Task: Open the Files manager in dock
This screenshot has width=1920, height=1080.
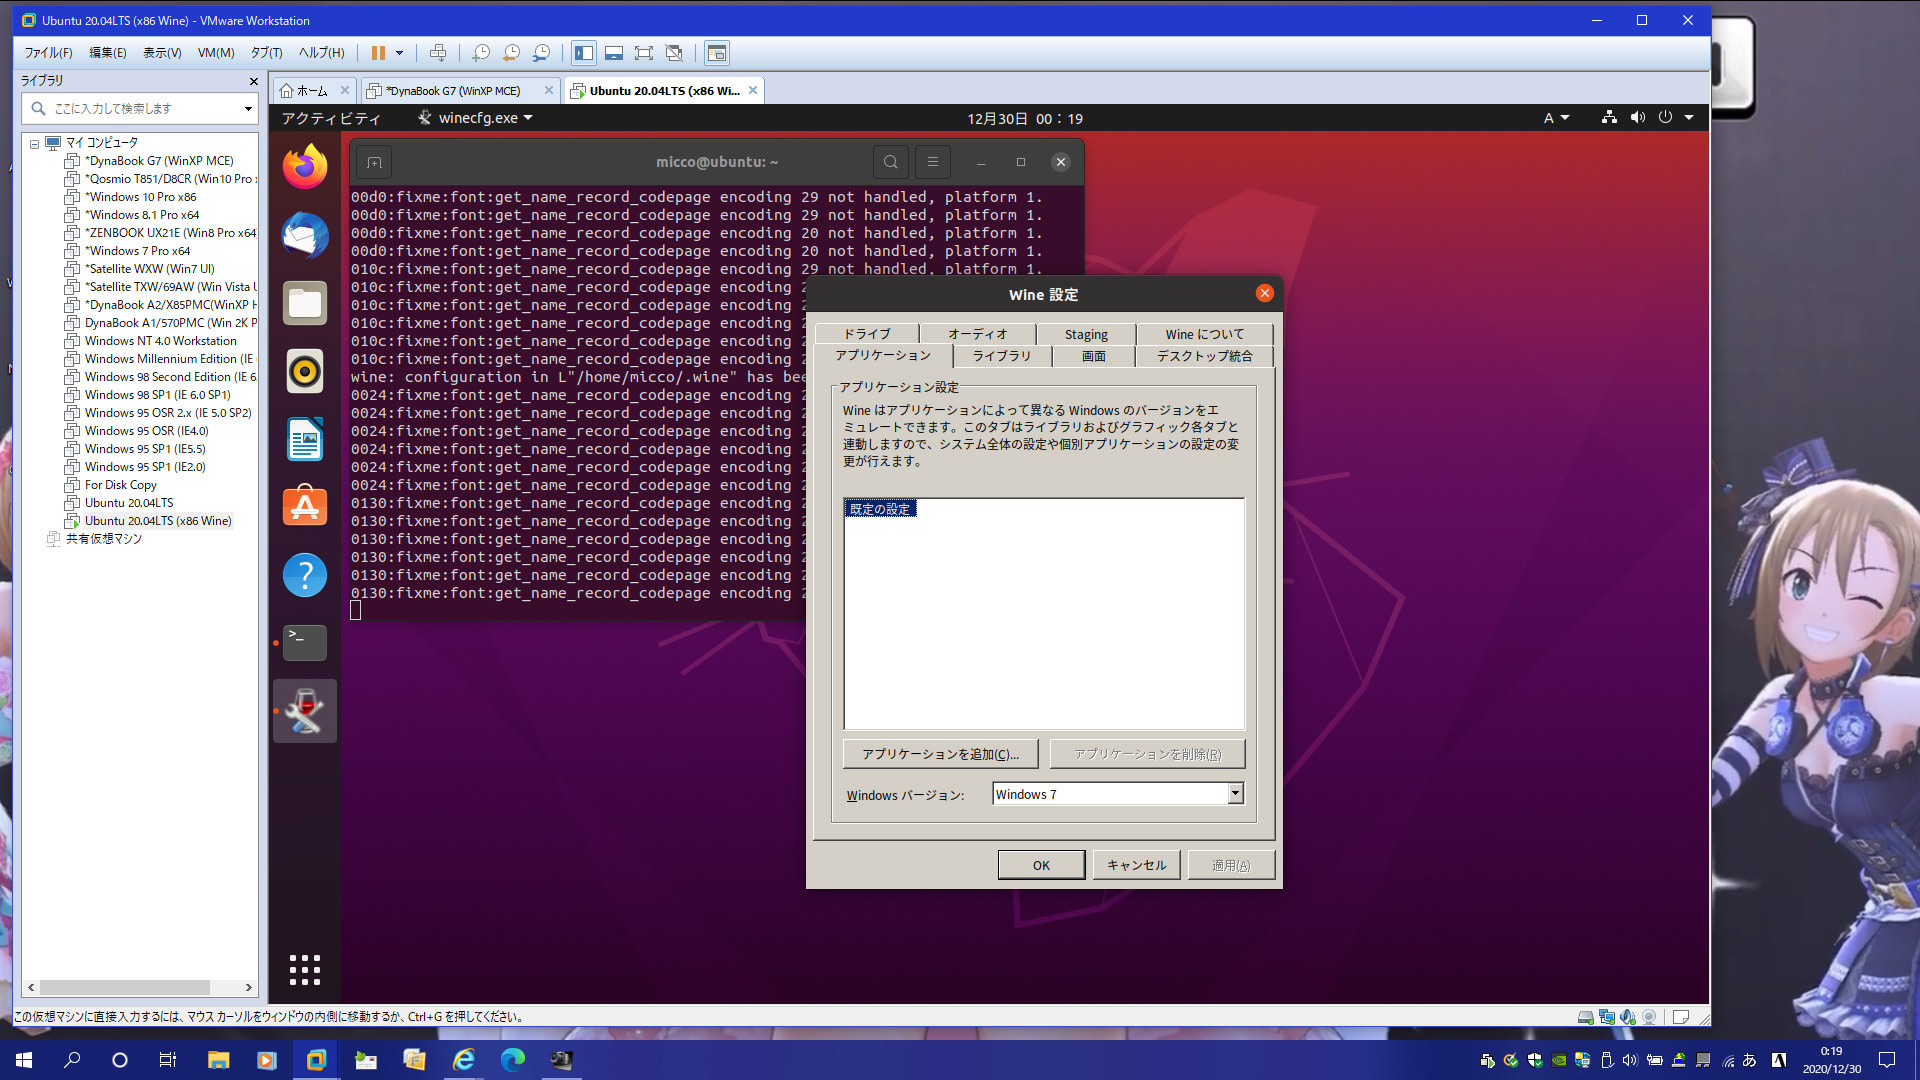Action: 305,303
